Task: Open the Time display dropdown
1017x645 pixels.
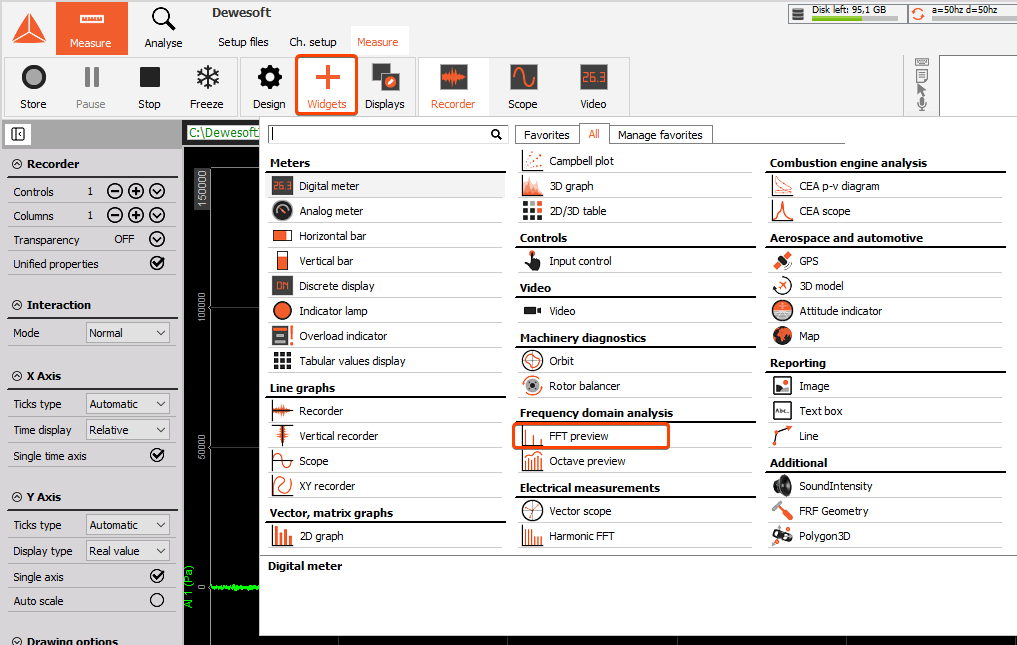Action: [128, 430]
